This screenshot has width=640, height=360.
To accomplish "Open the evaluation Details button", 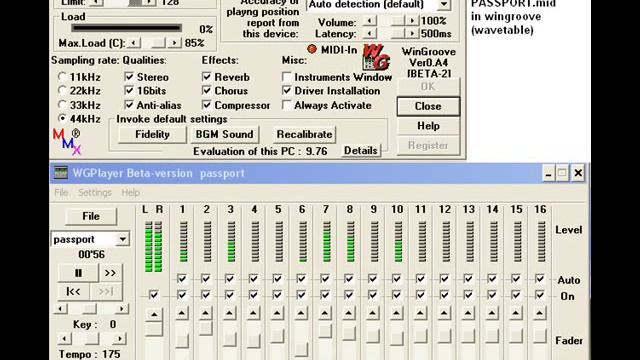I will (x=360, y=151).
